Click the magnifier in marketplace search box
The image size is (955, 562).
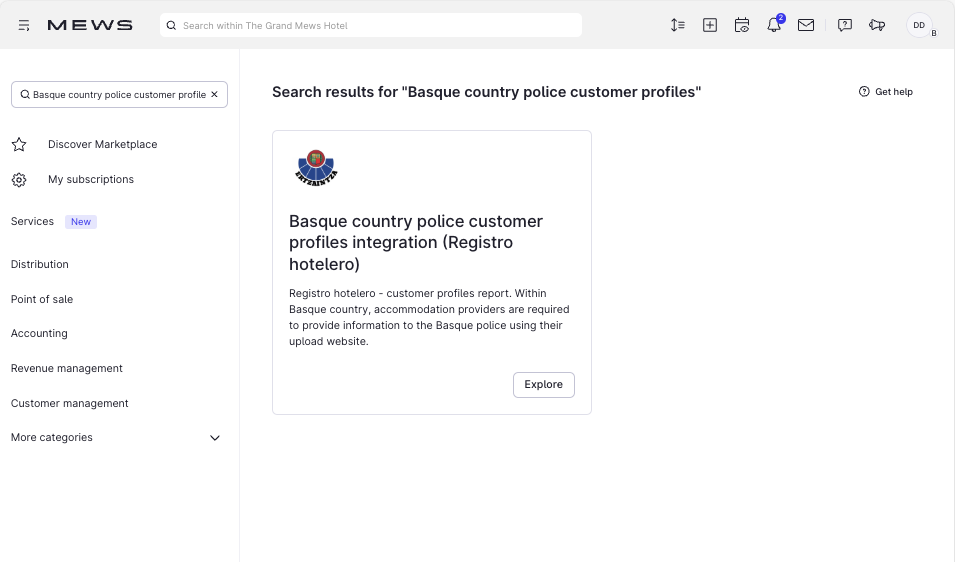(x=25, y=94)
